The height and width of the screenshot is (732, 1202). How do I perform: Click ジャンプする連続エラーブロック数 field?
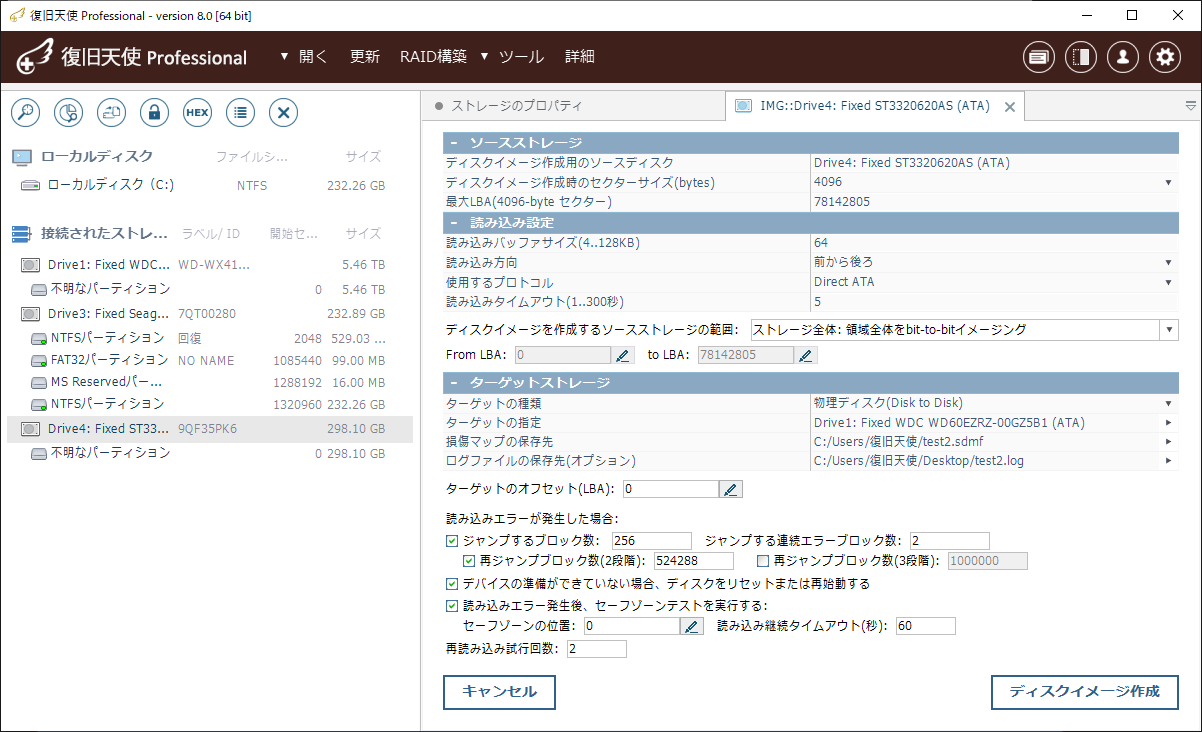pos(949,541)
